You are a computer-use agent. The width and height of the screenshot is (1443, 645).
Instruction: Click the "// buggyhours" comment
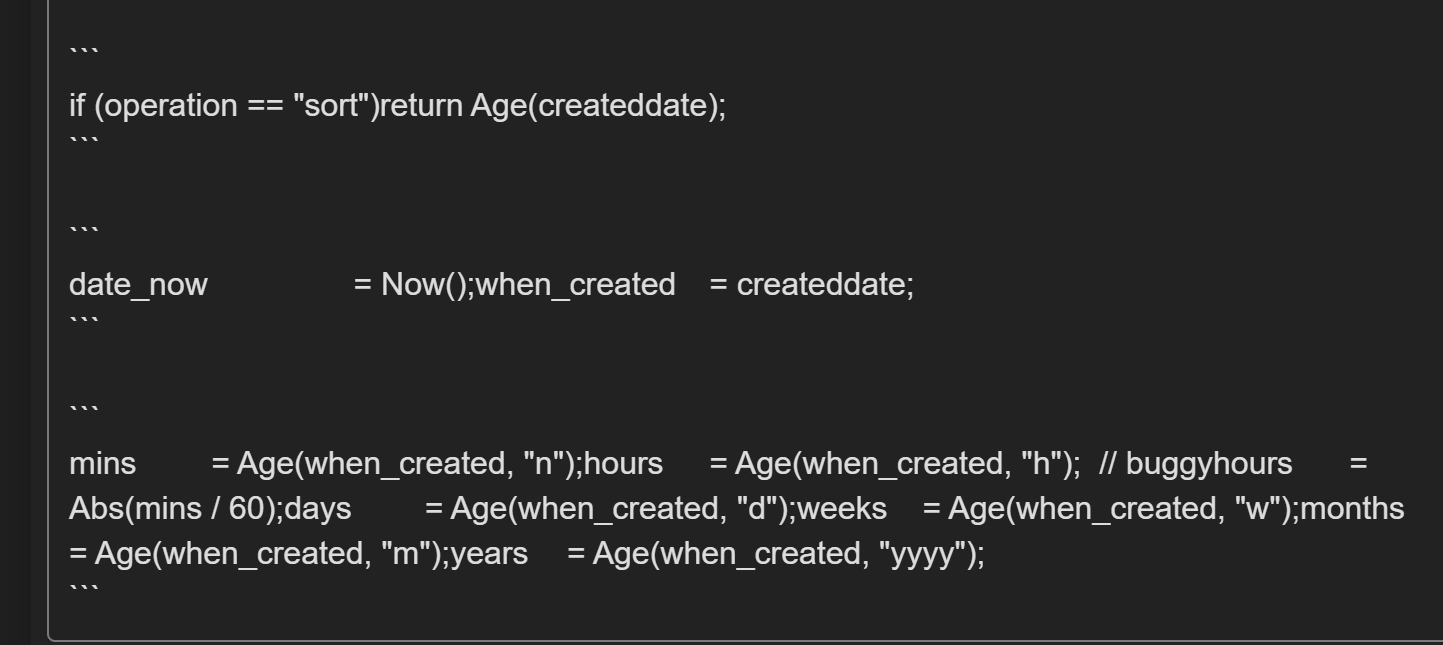tap(1196, 464)
